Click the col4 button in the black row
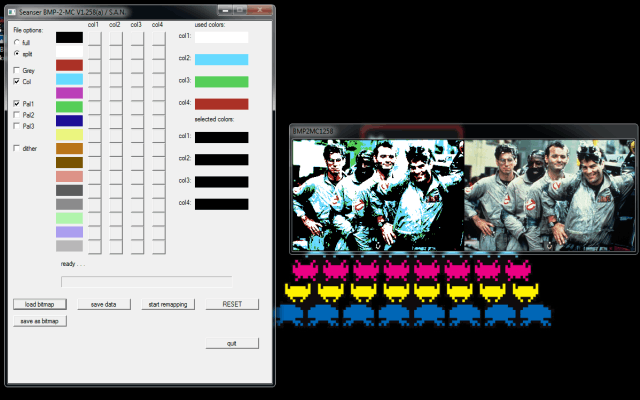 coord(159,38)
